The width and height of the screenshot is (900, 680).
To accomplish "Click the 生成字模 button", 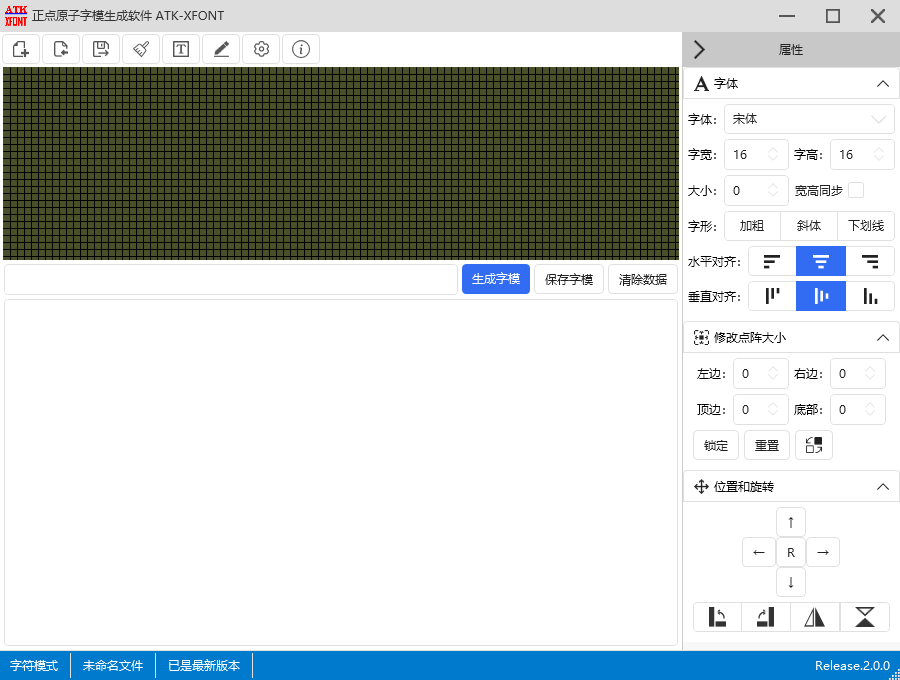I will [x=496, y=279].
